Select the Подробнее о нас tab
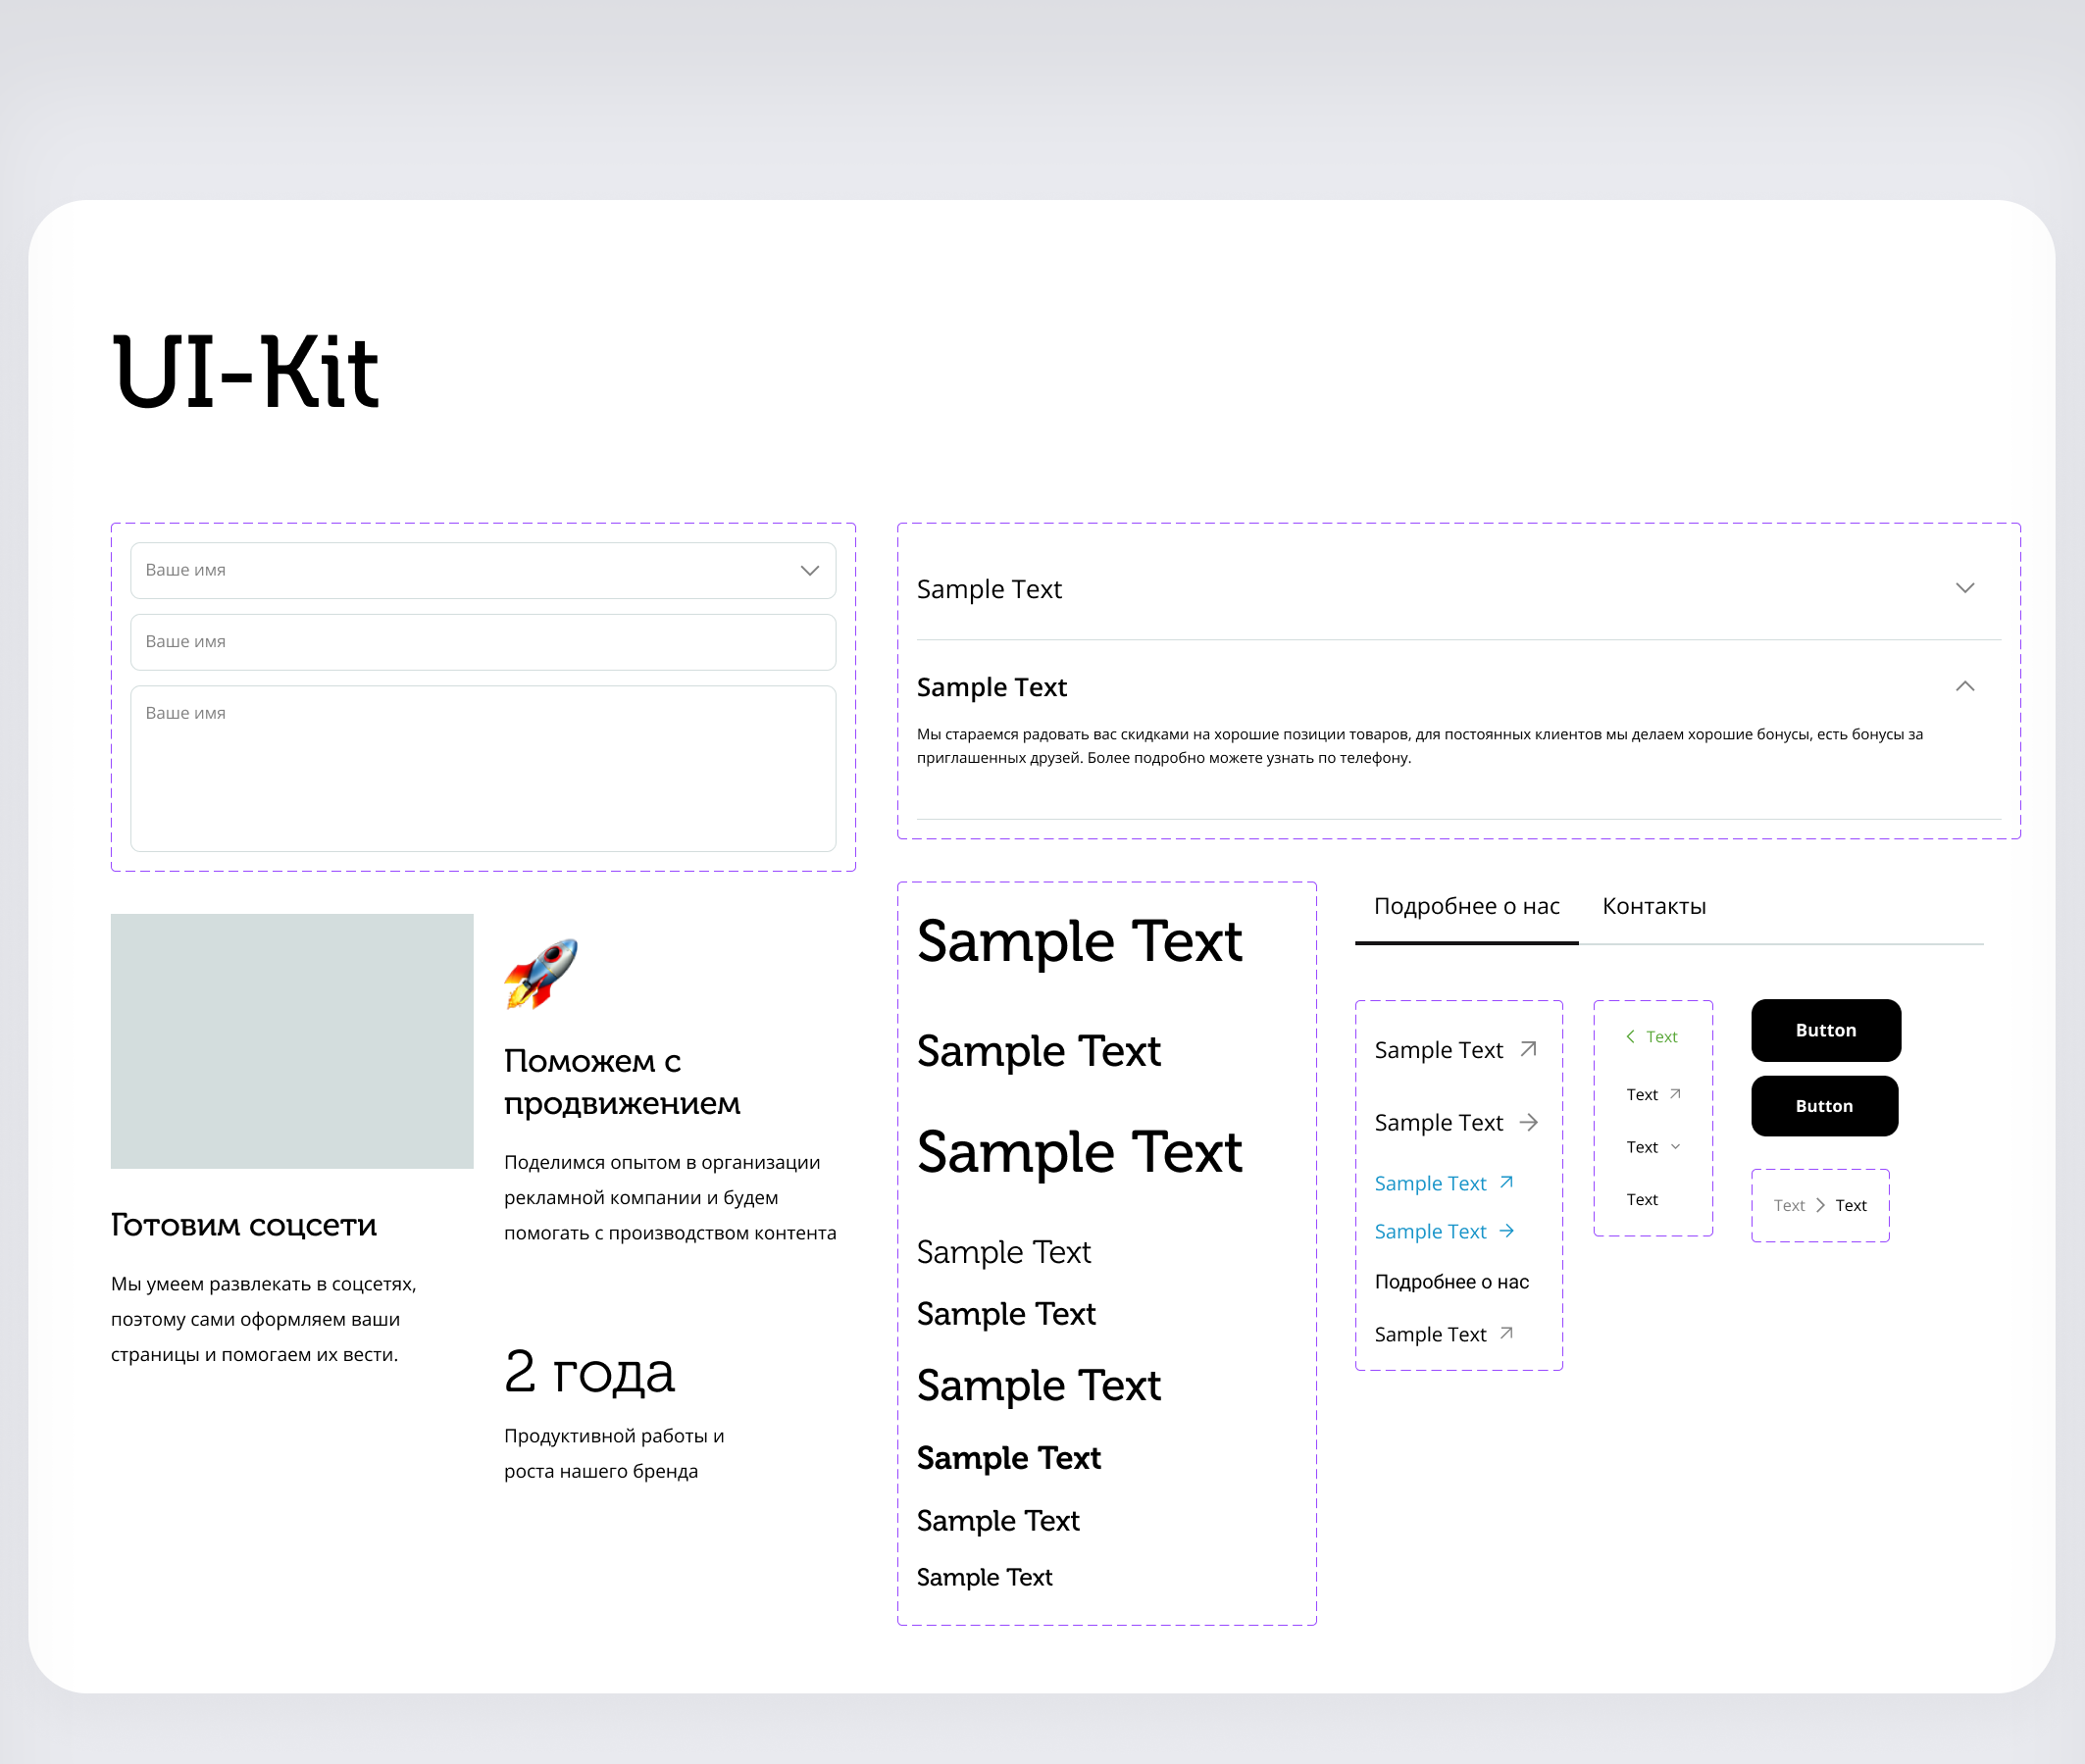2085x1764 pixels. [x=1466, y=906]
